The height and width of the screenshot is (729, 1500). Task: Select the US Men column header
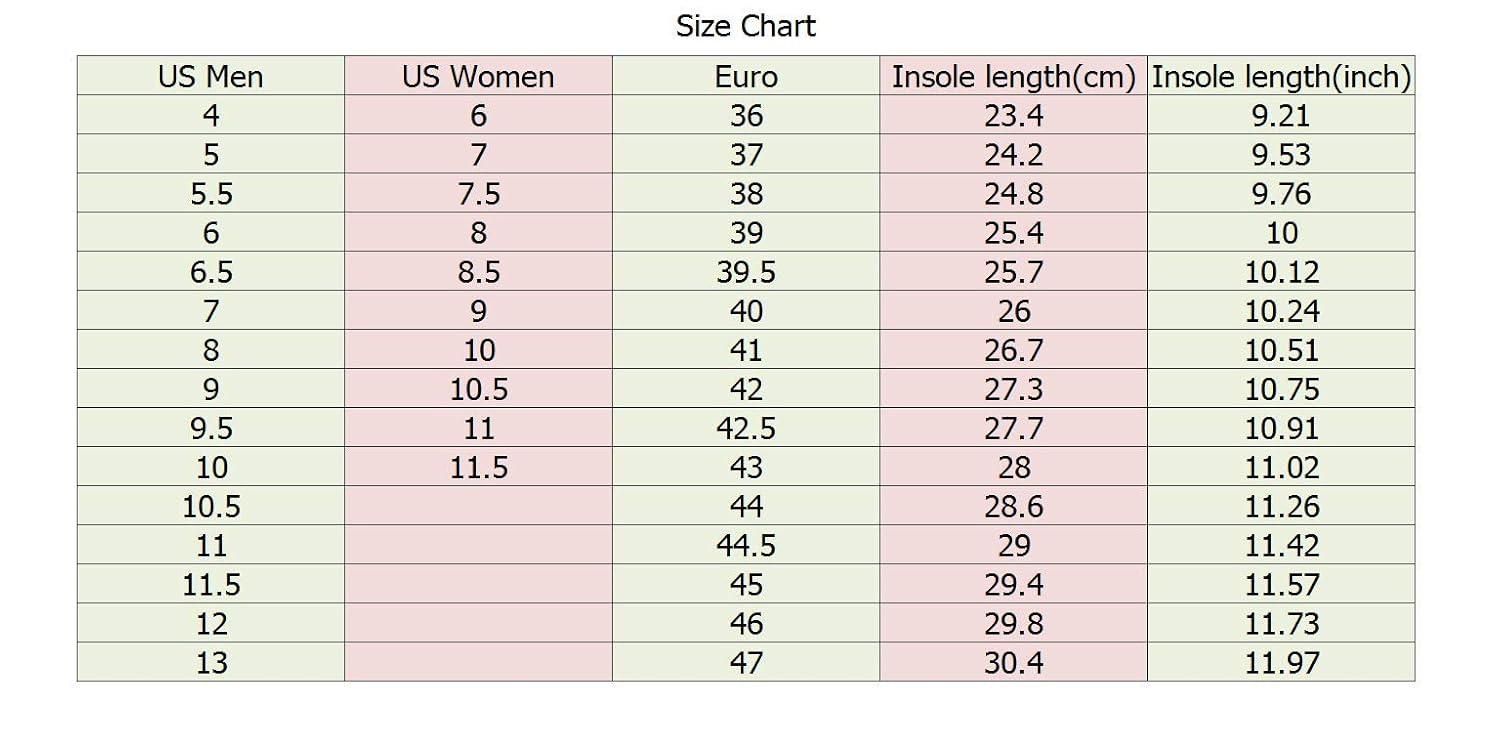[210, 77]
